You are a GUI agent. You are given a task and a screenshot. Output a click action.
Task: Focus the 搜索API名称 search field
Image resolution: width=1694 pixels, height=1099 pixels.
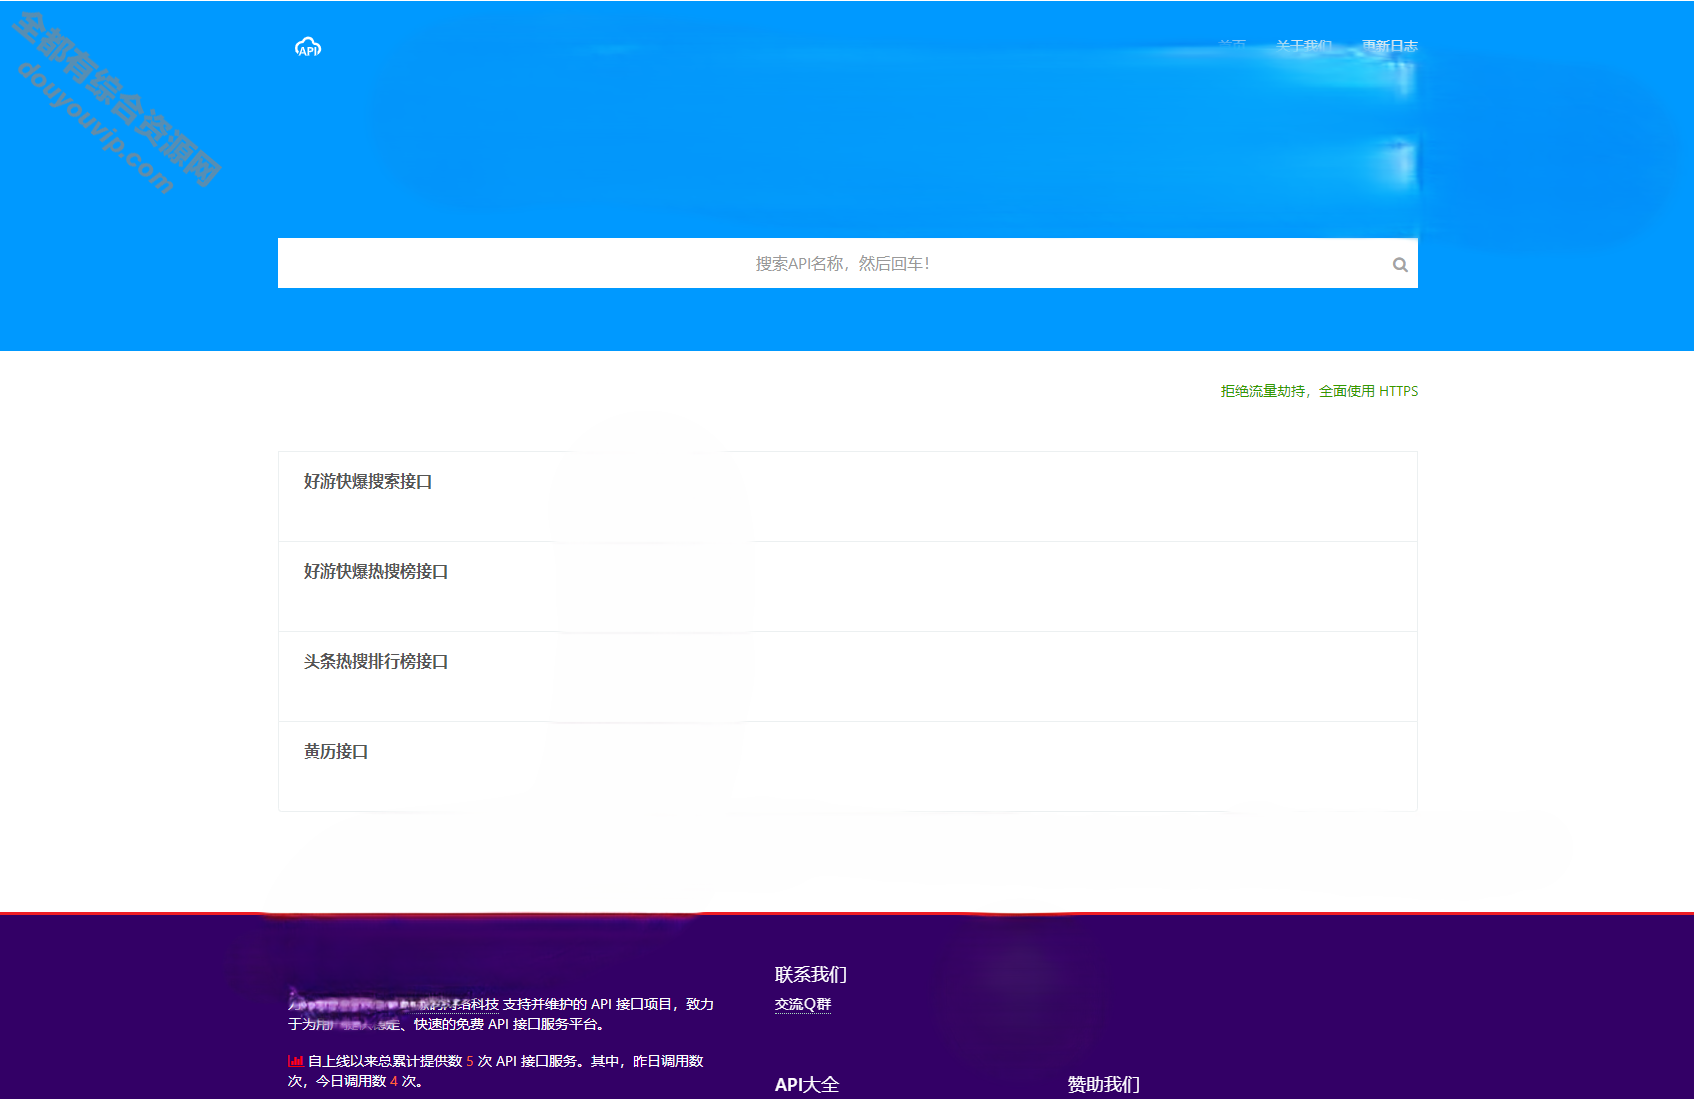click(848, 263)
